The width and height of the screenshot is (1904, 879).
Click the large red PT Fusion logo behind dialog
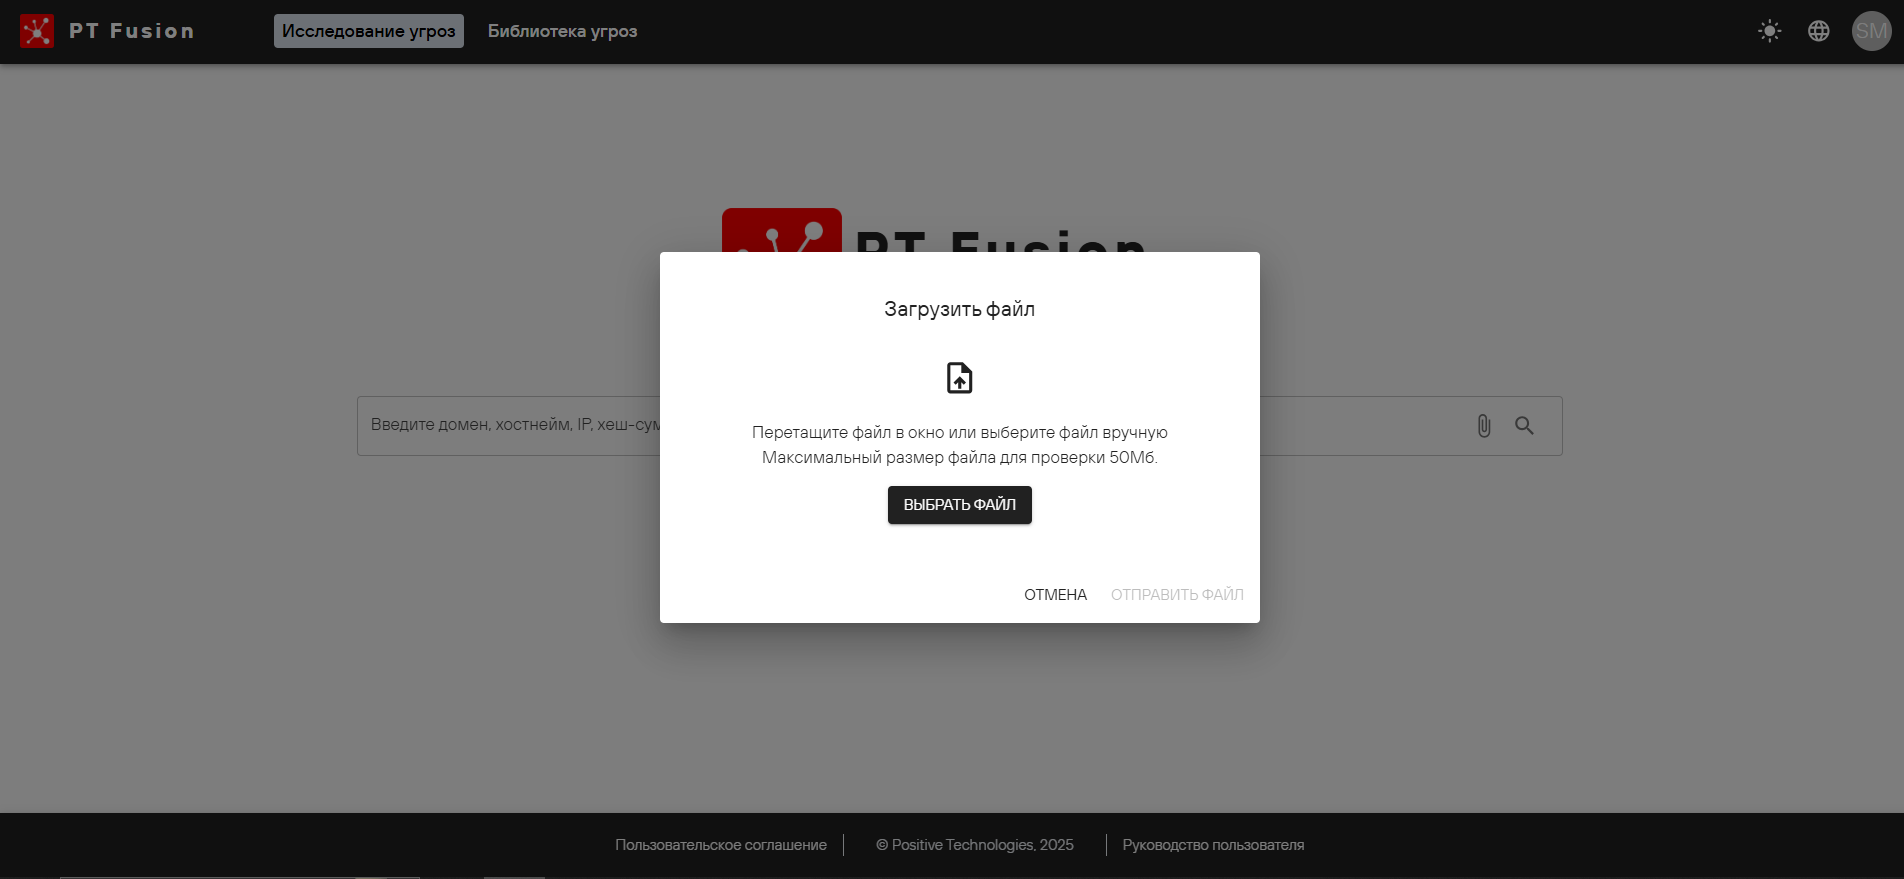(x=781, y=231)
